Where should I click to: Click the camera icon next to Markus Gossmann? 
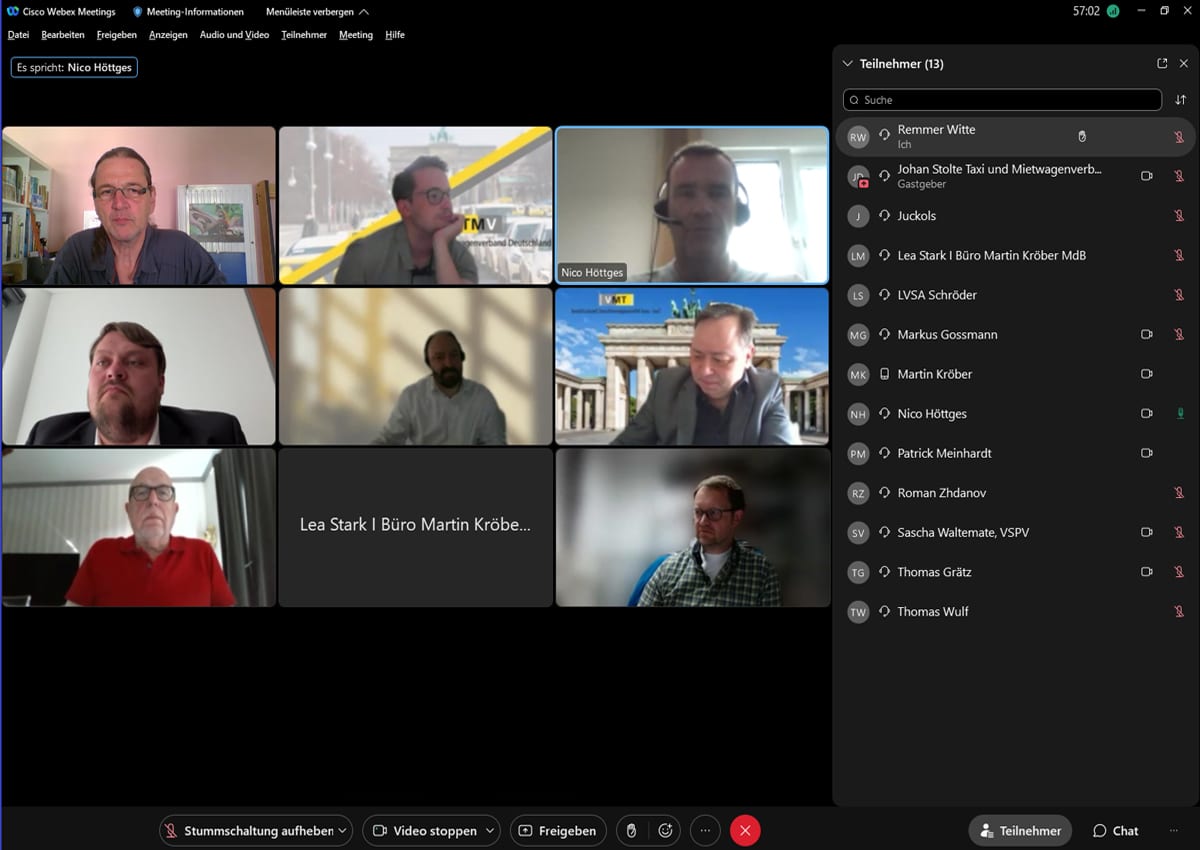click(x=1147, y=335)
